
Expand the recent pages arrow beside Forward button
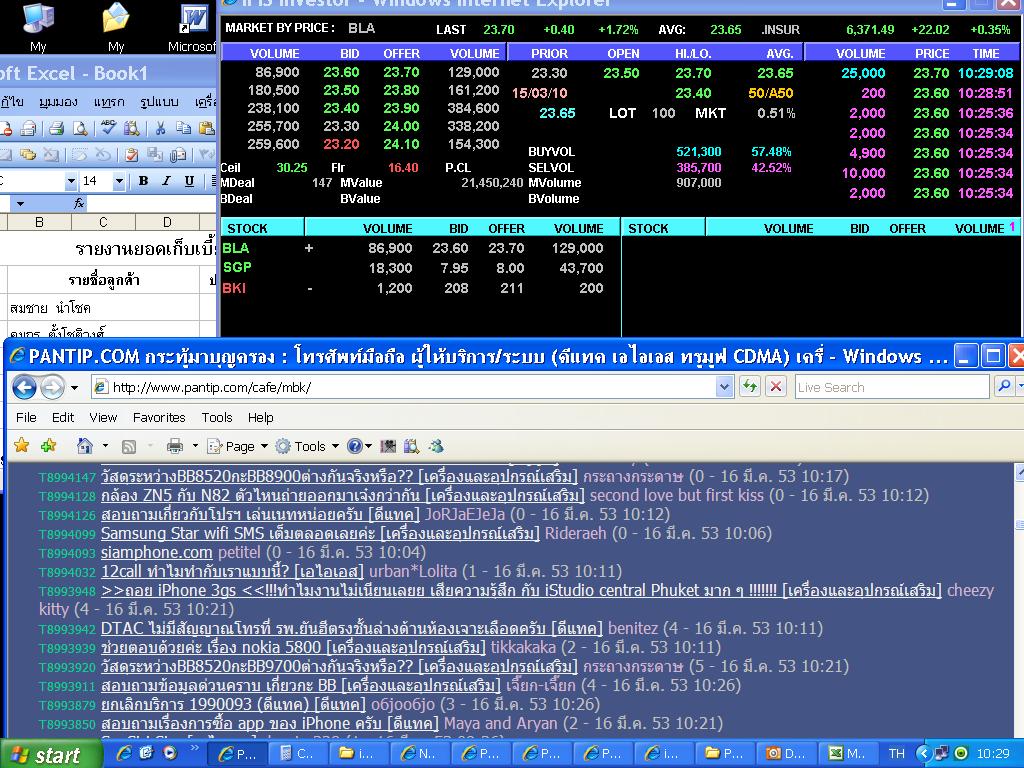(74, 388)
